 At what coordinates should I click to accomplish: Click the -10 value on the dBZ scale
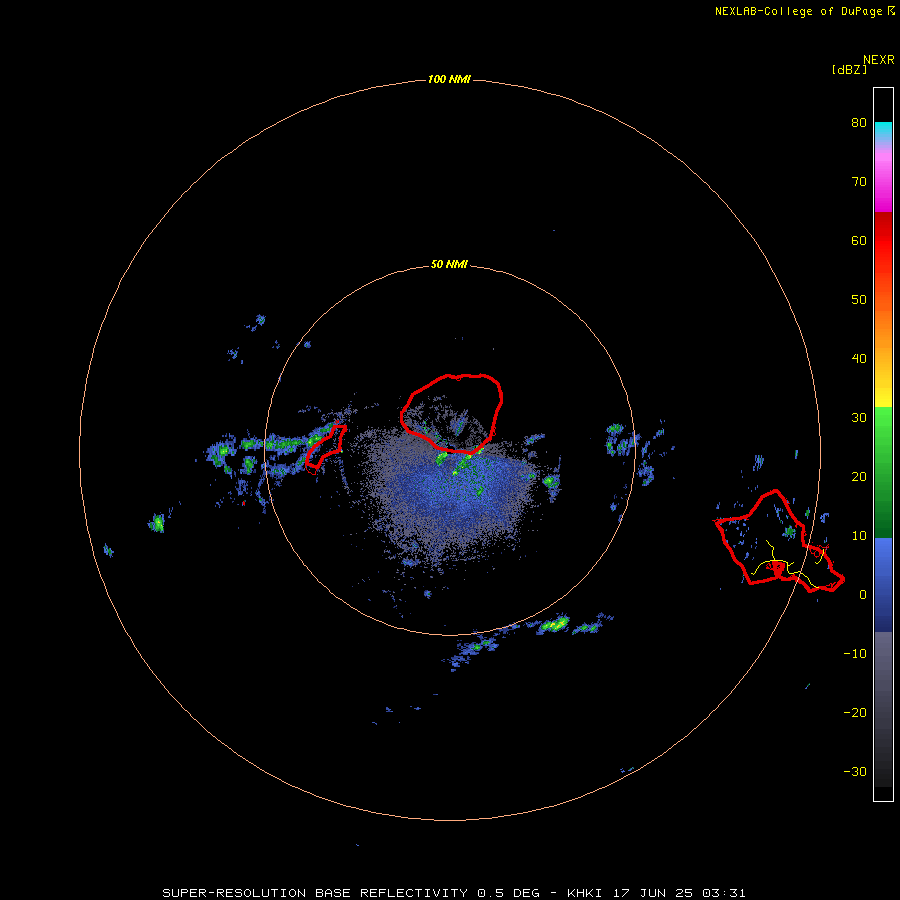(x=855, y=654)
